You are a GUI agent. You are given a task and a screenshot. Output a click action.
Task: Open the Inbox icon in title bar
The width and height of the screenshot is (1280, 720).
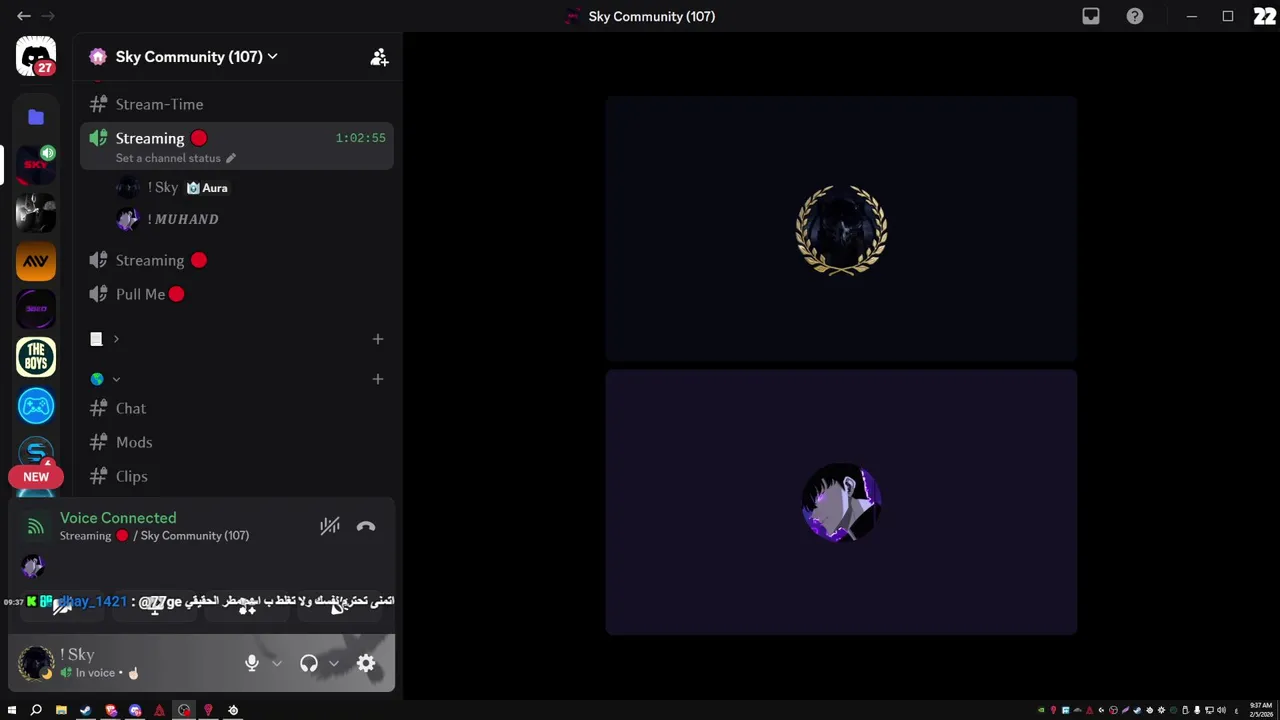tap(1091, 16)
